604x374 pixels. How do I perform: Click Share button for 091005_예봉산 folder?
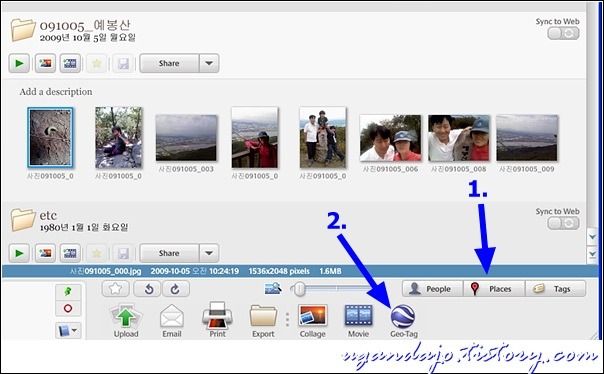(x=169, y=63)
